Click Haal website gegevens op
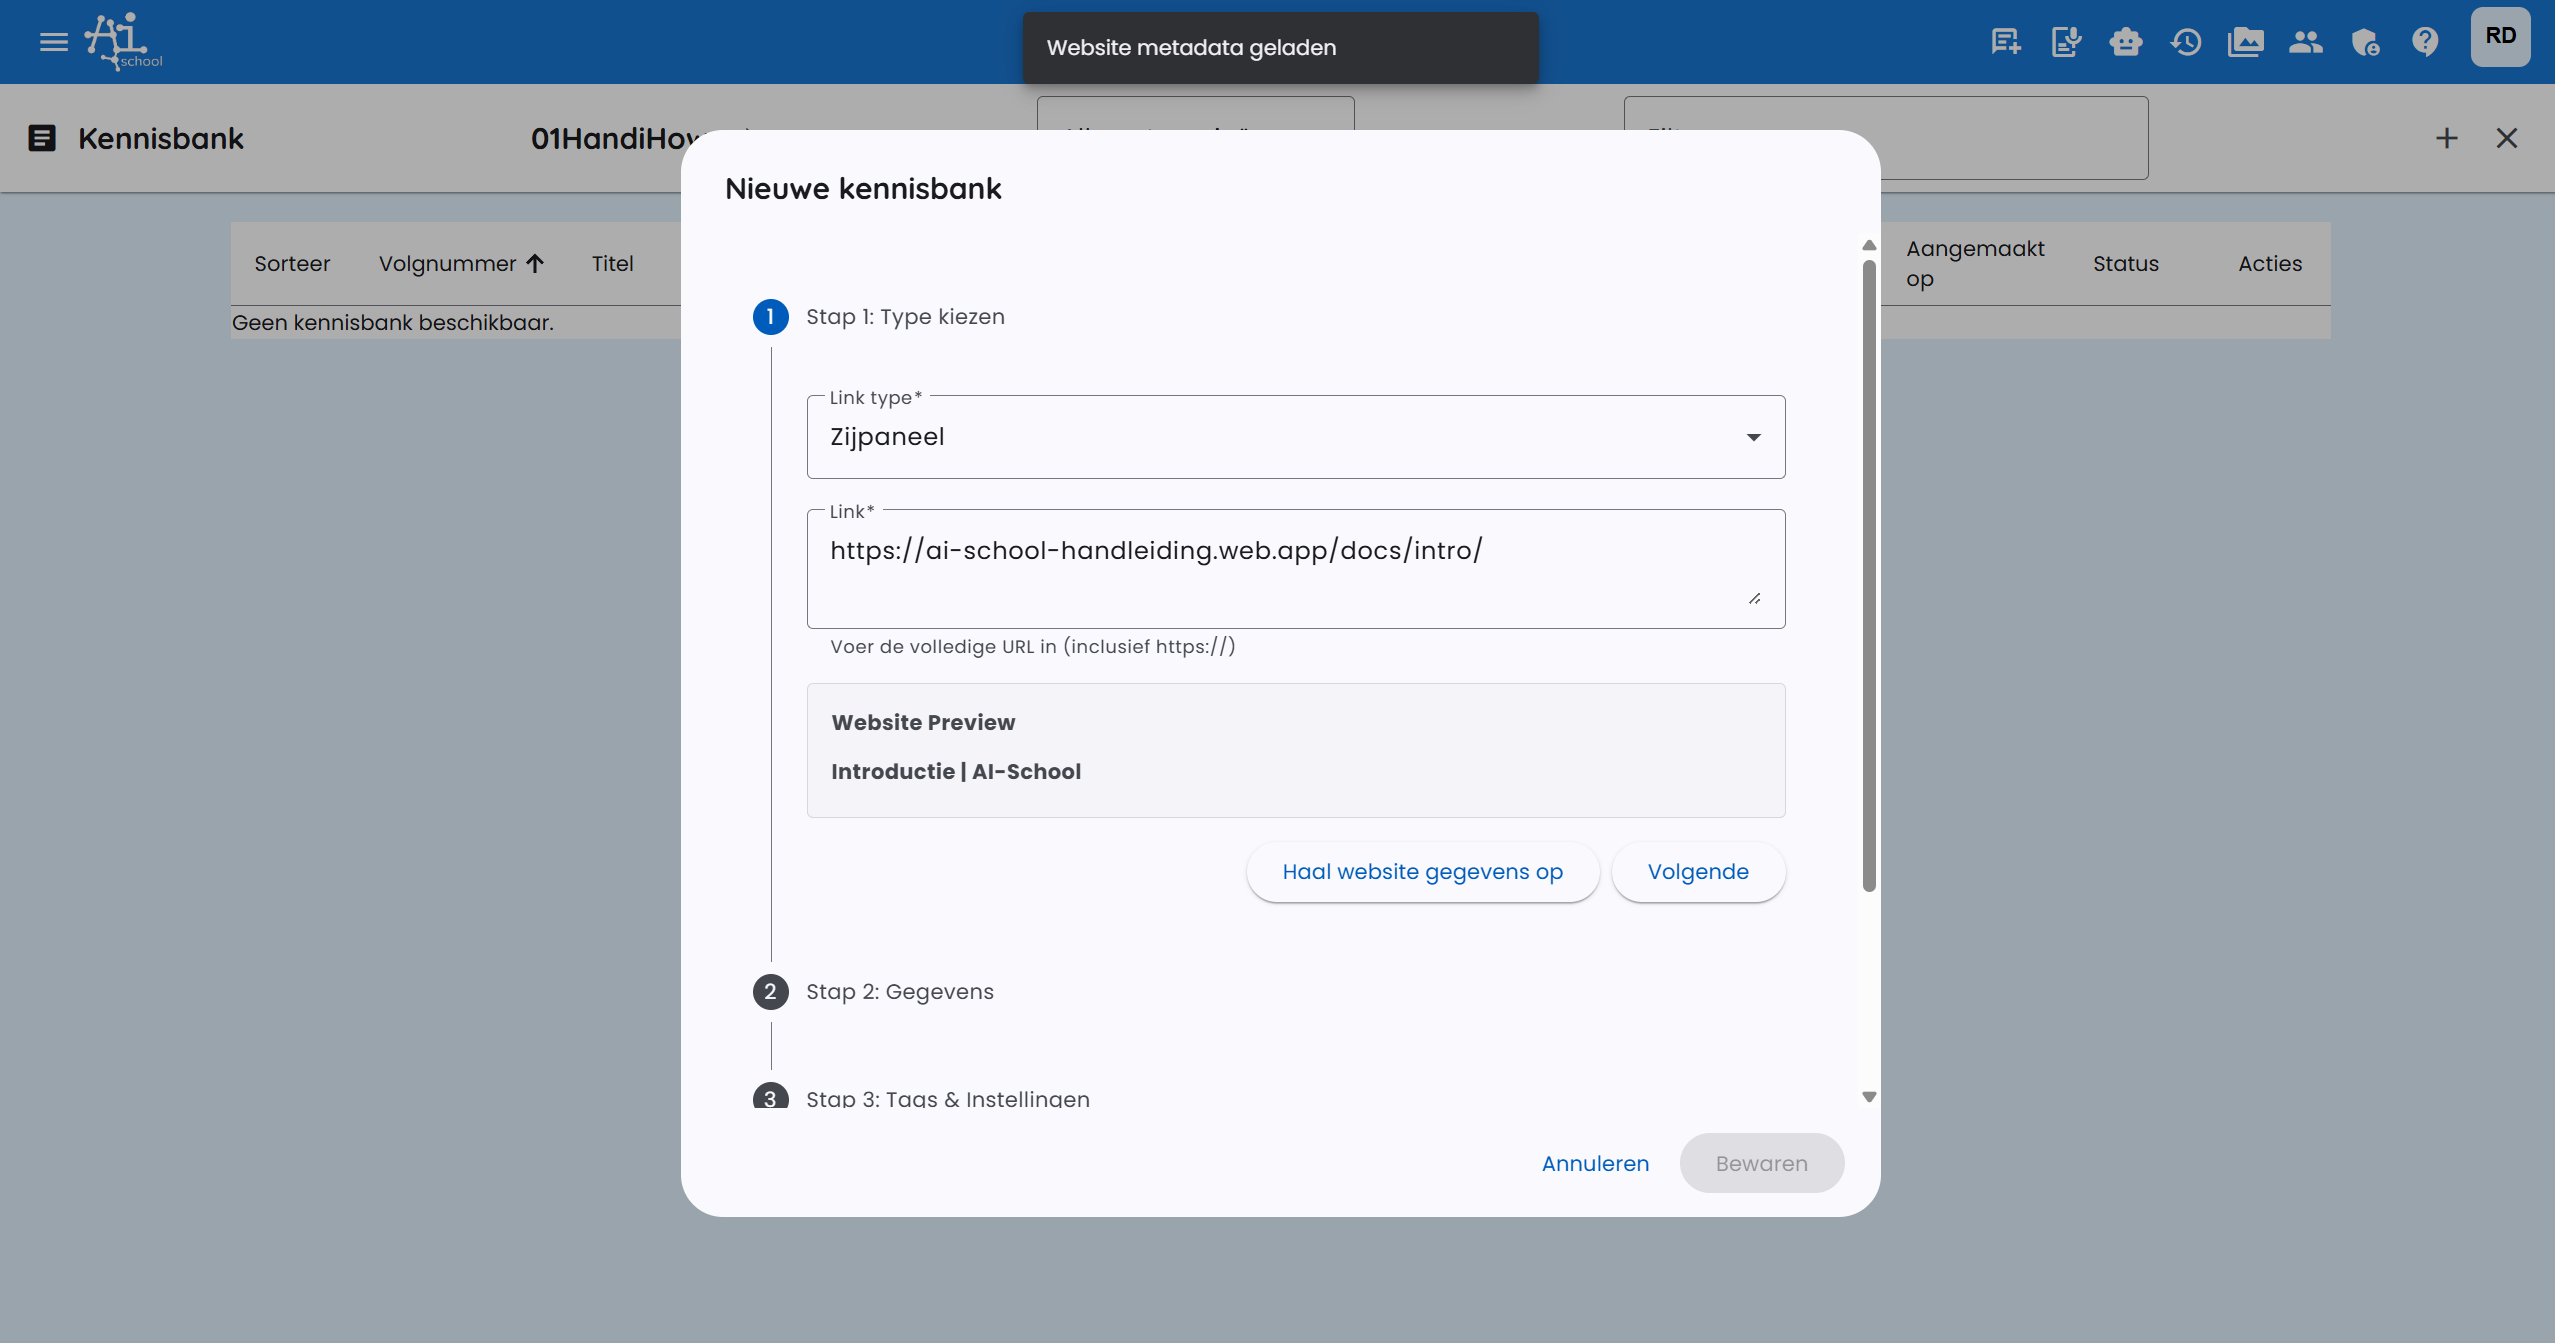The width and height of the screenshot is (2555, 1343). tap(1421, 871)
